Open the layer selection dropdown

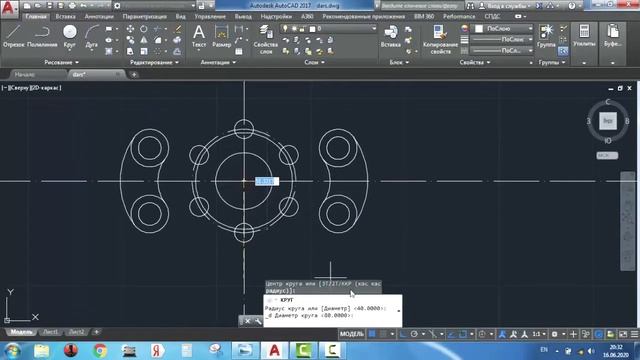click(329, 29)
